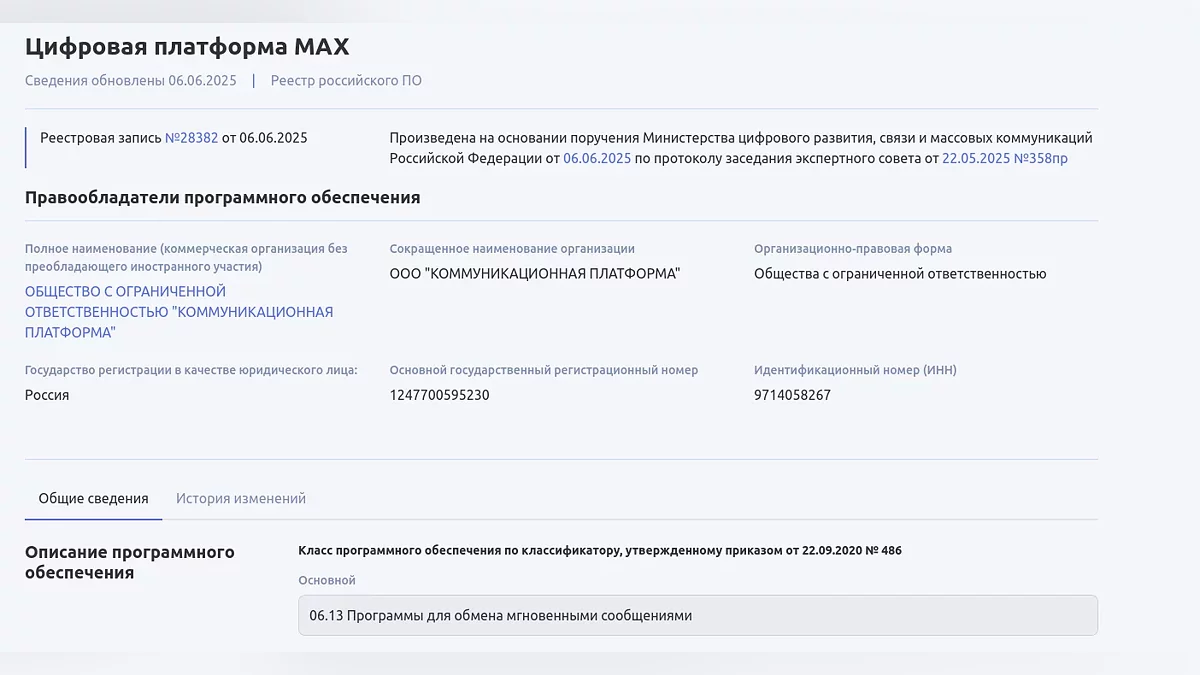Click the Общества с ограниченной ответственностью value
Viewport: 1200px width, 675px height.
pos(900,274)
